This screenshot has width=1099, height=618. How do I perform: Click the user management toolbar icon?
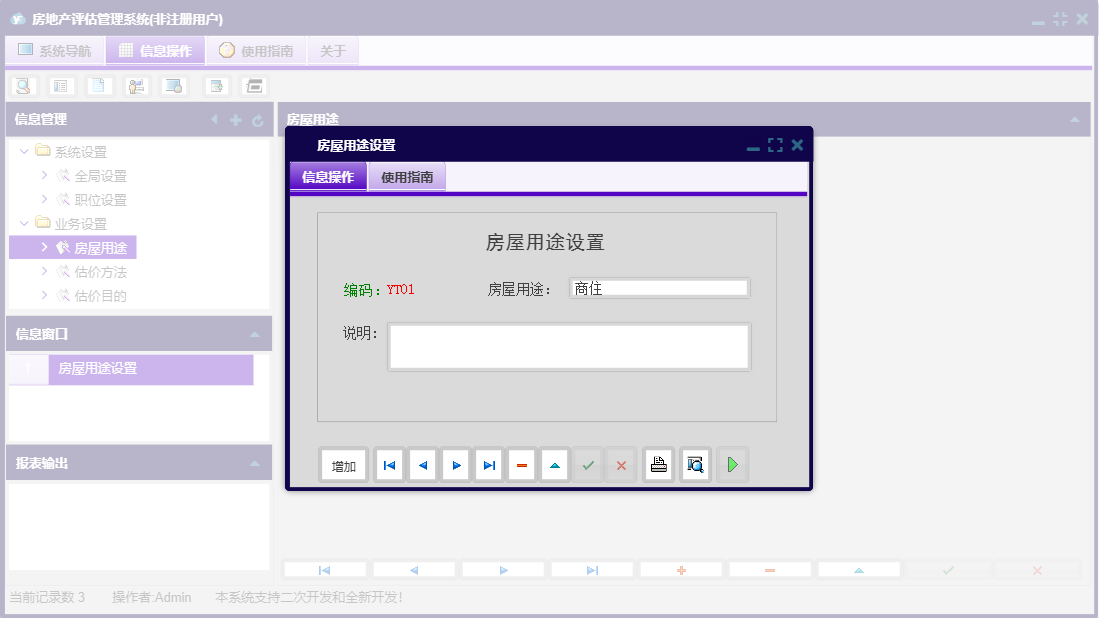[x=136, y=85]
